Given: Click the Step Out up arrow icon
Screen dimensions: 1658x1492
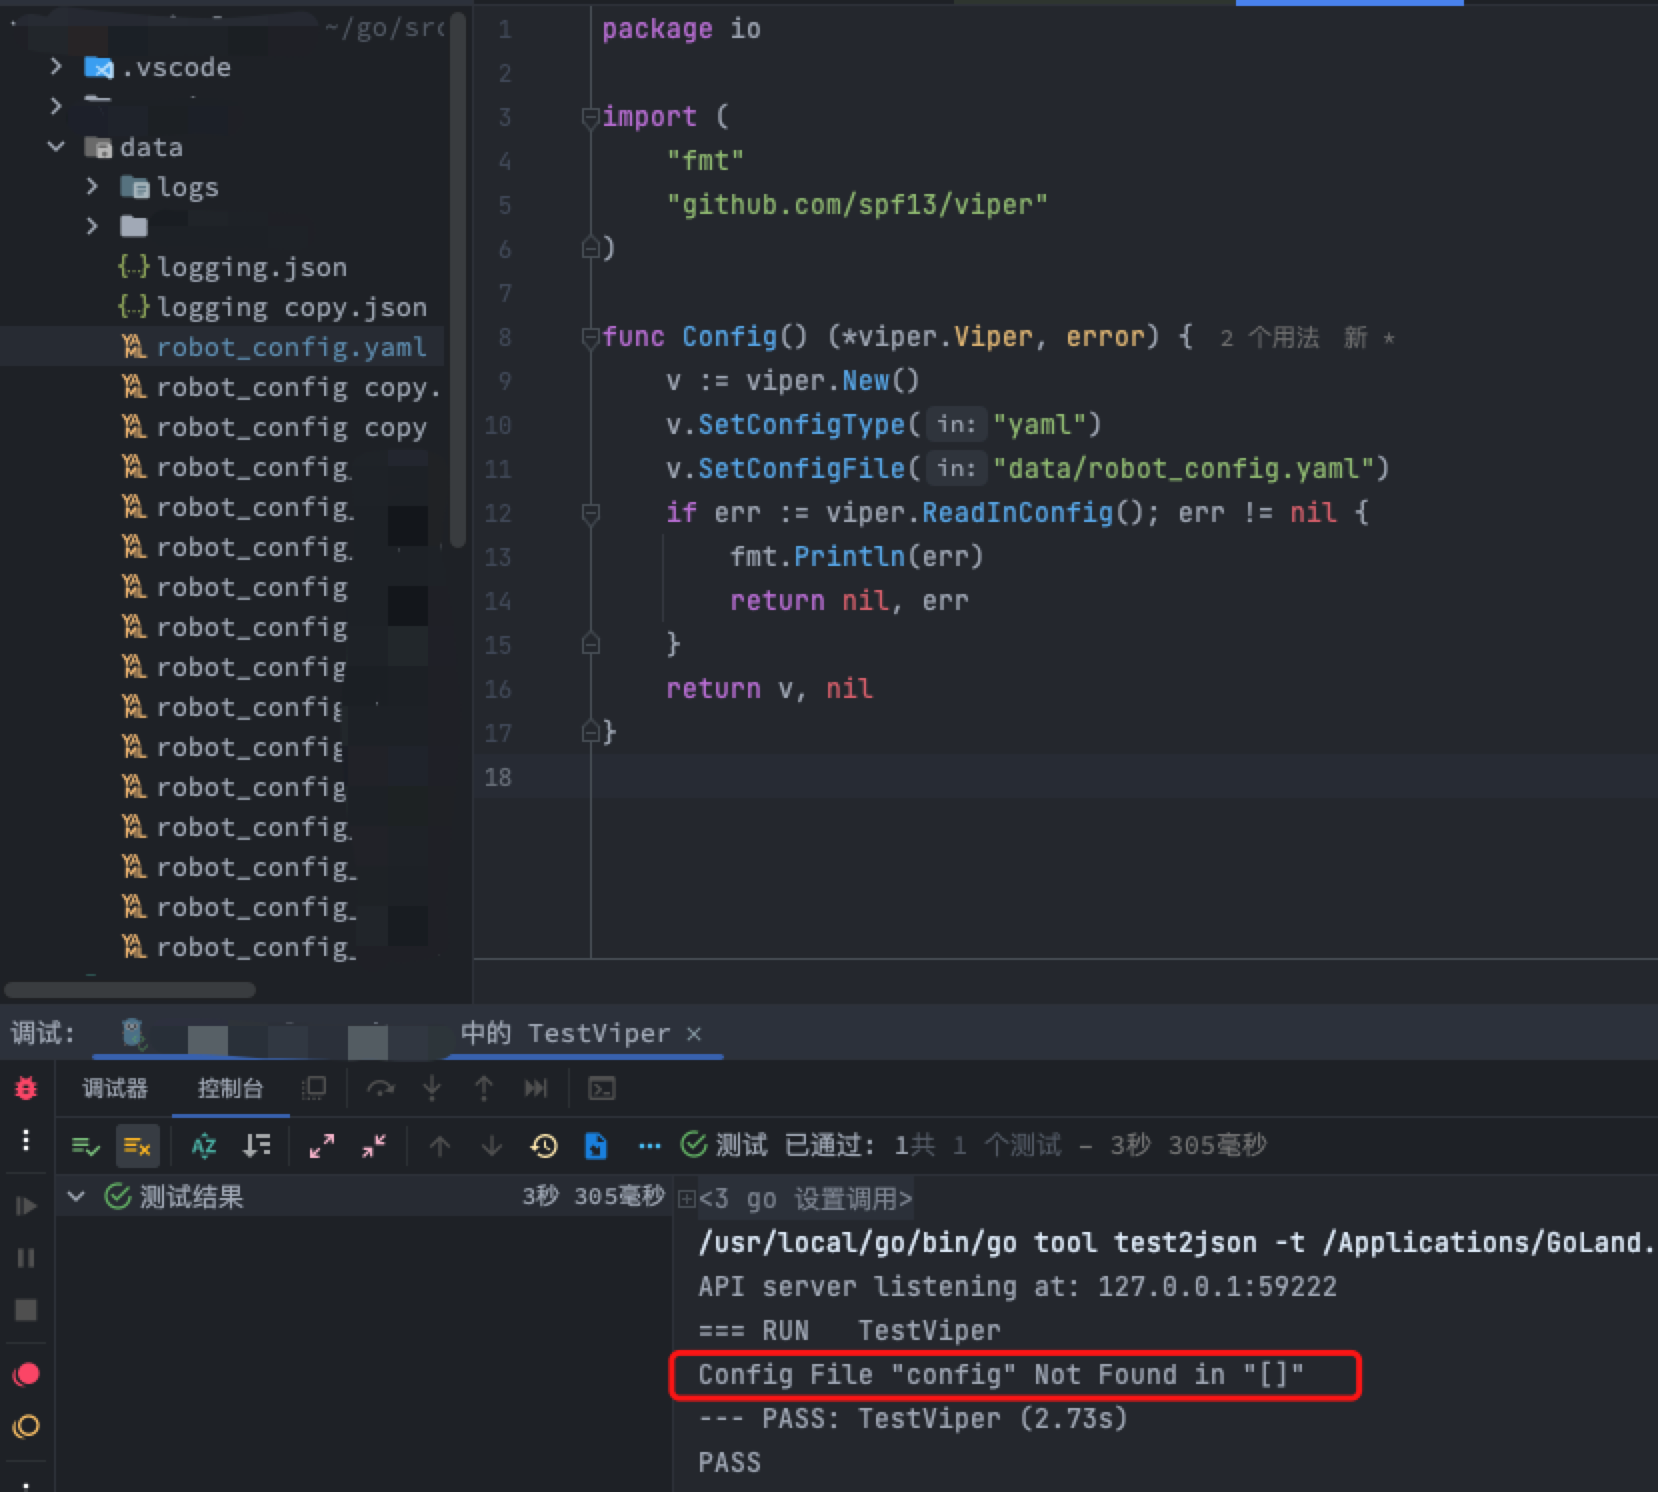Looking at the screenshot, I should pyautogui.click(x=484, y=1088).
